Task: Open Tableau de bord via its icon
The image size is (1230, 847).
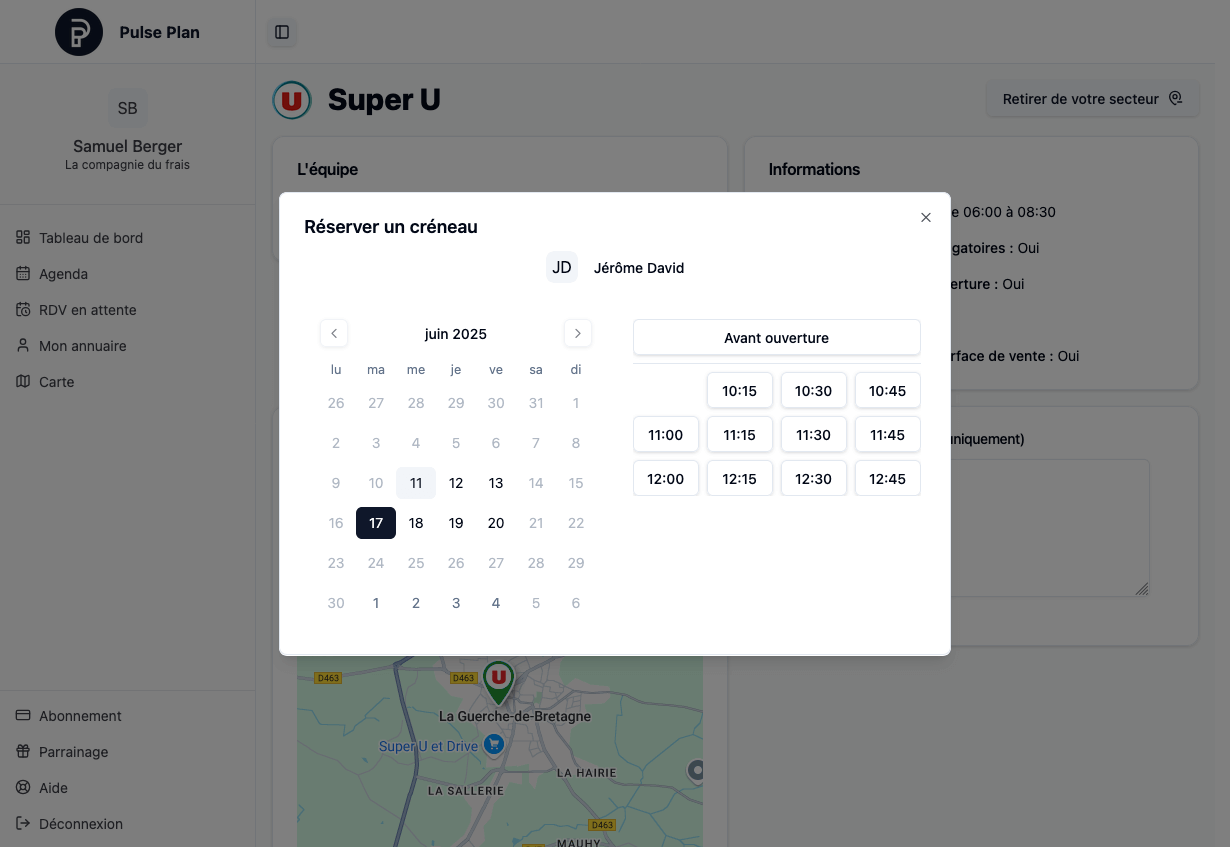Action: [x=23, y=238]
